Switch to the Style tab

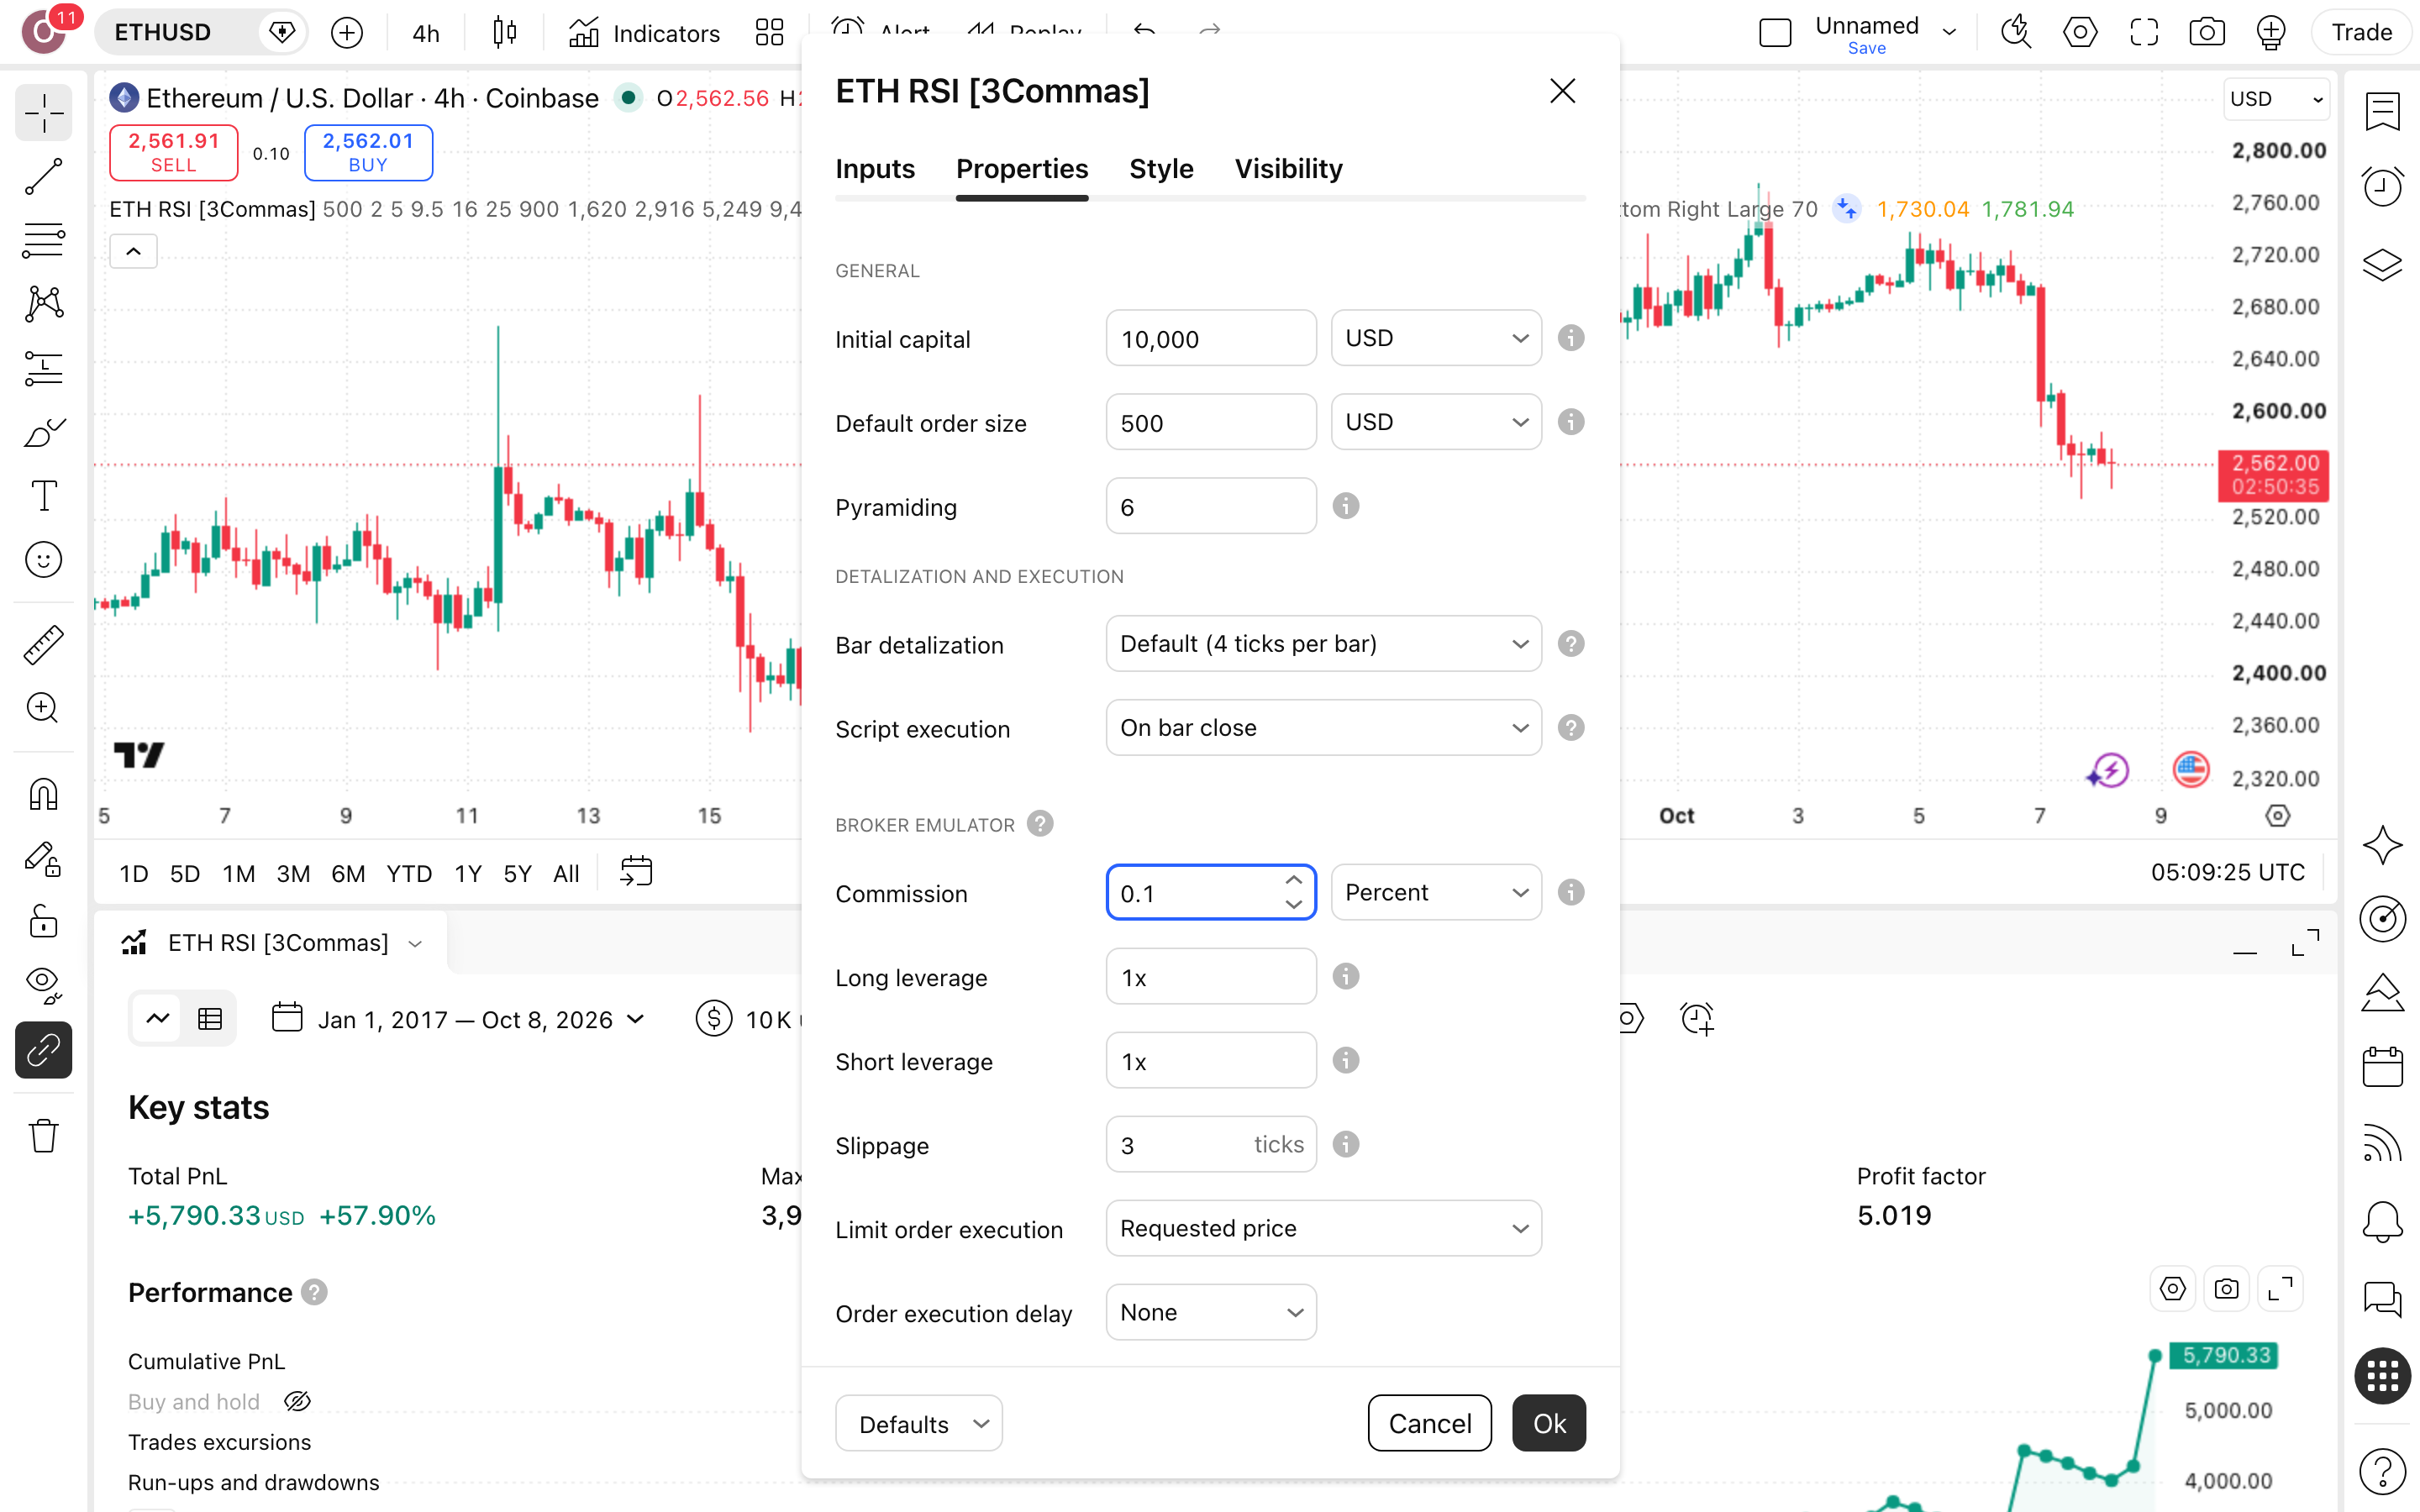click(1161, 169)
